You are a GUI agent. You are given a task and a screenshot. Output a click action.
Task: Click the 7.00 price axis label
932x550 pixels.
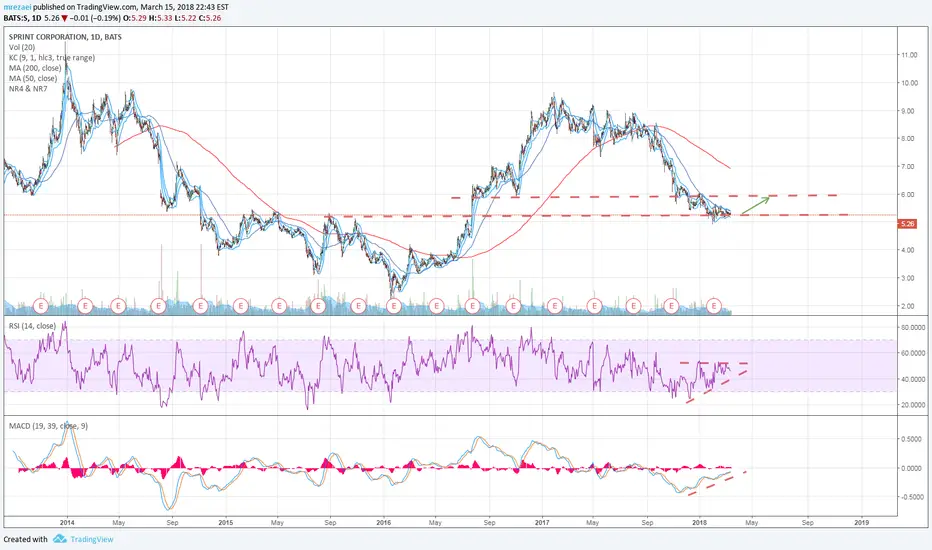(907, 166)
